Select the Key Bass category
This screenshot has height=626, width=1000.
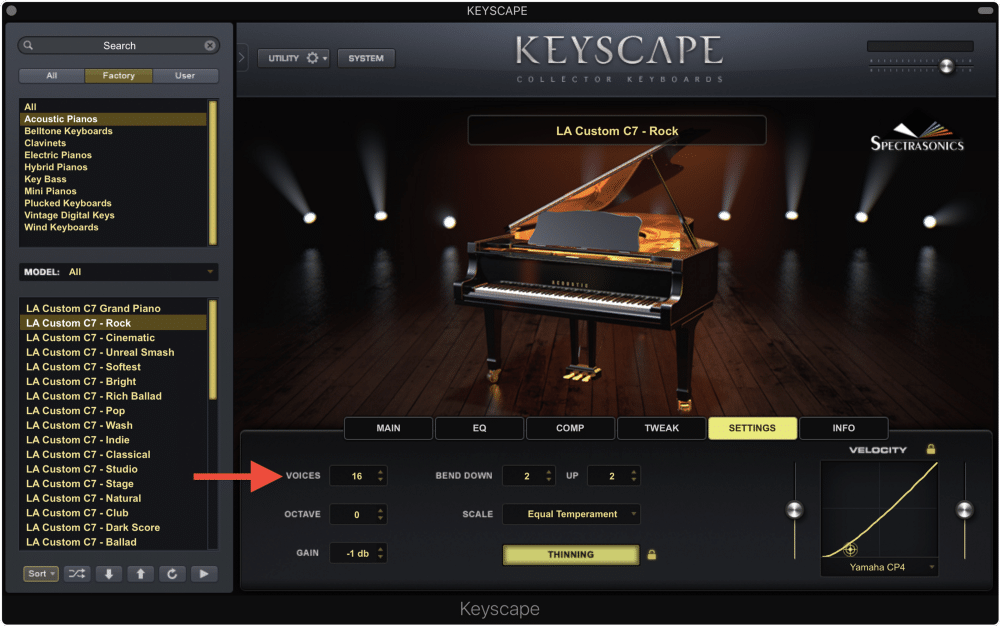coord(113,179)
